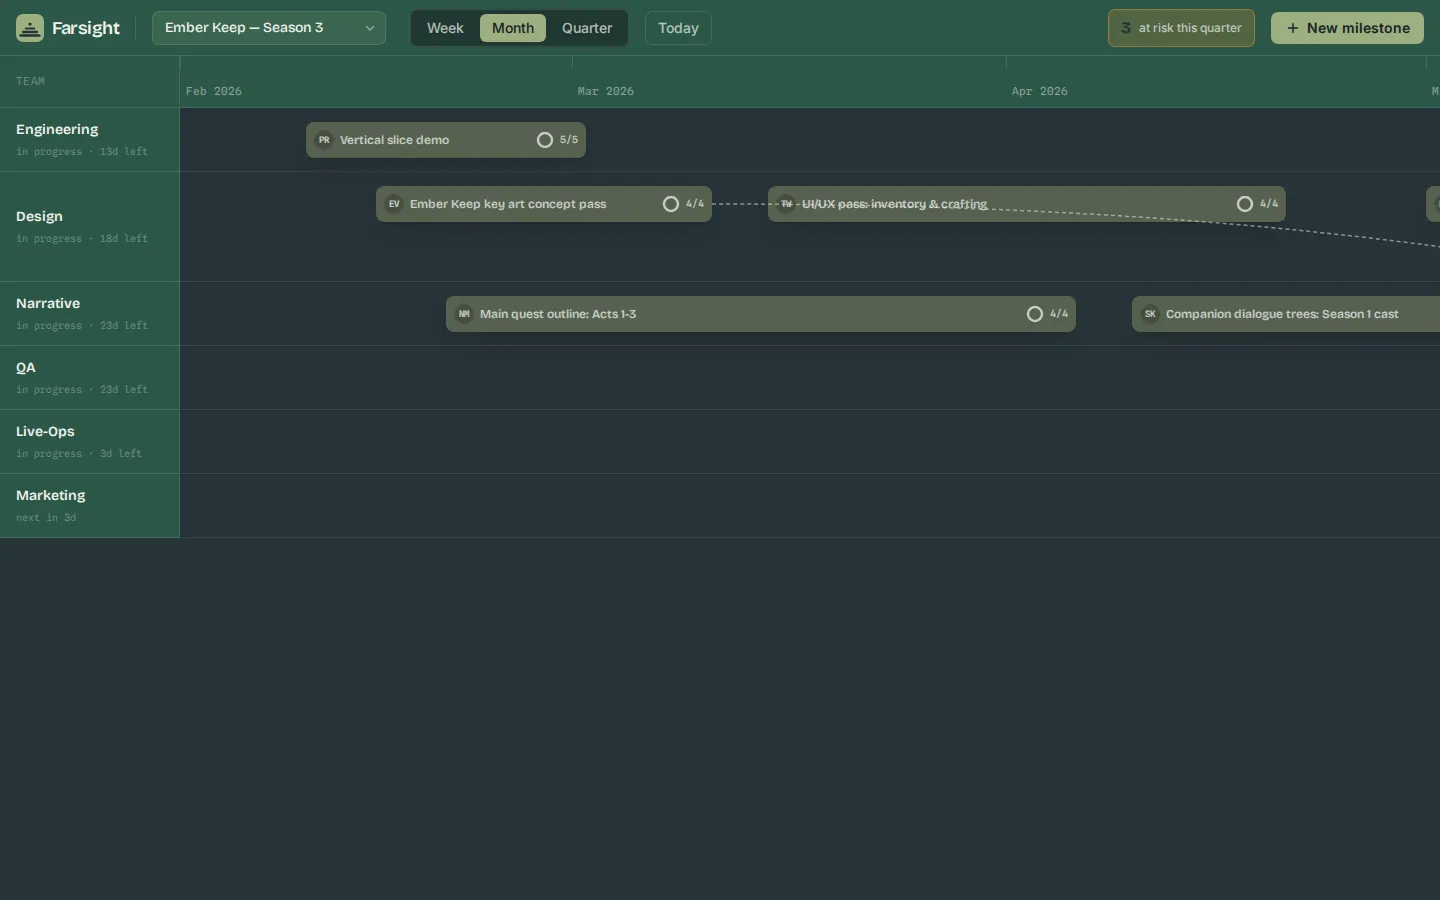
Task: Click the progress ring on Ember Keep key art
Action: [671, 204]
